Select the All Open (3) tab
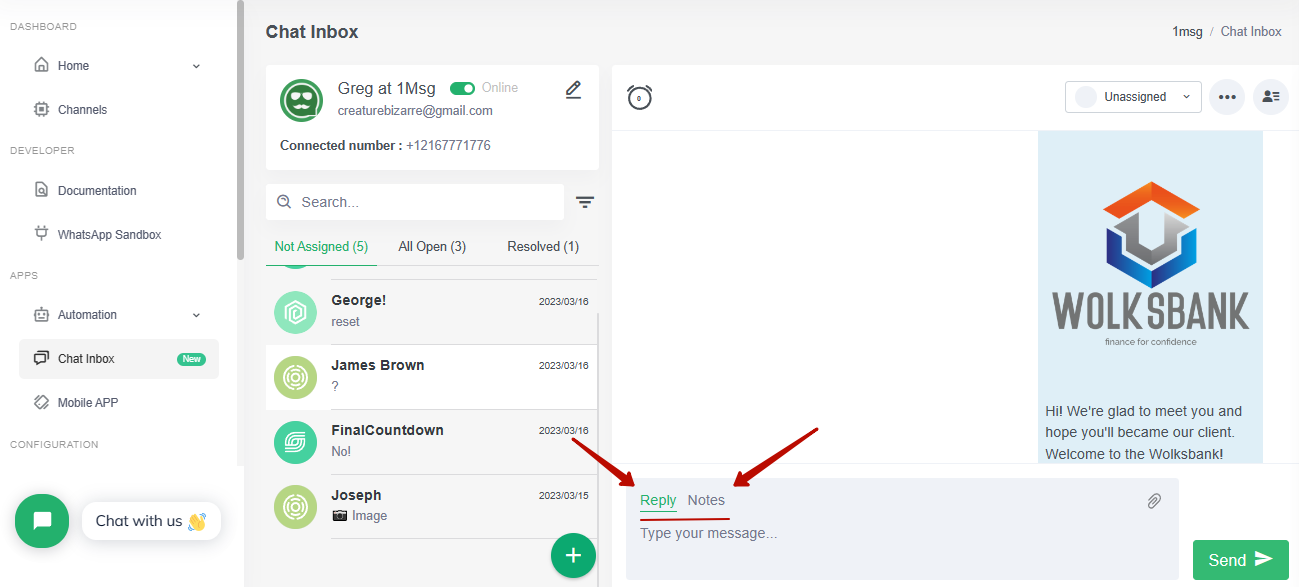 click(432, 246)
